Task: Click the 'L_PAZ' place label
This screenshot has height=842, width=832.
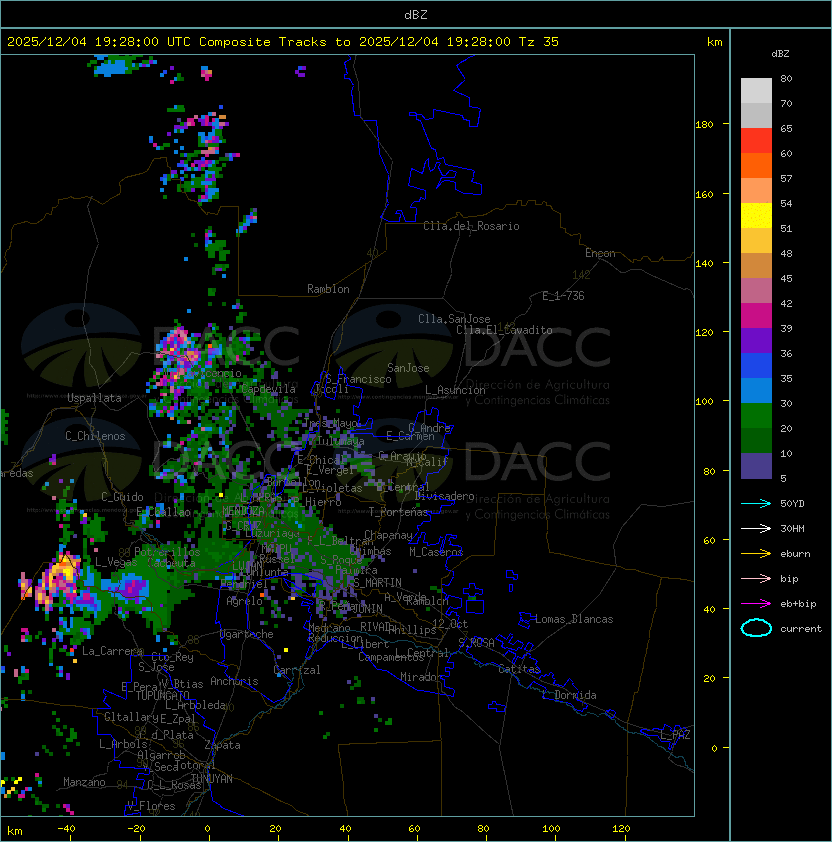Action: click(x=675, y=735)
